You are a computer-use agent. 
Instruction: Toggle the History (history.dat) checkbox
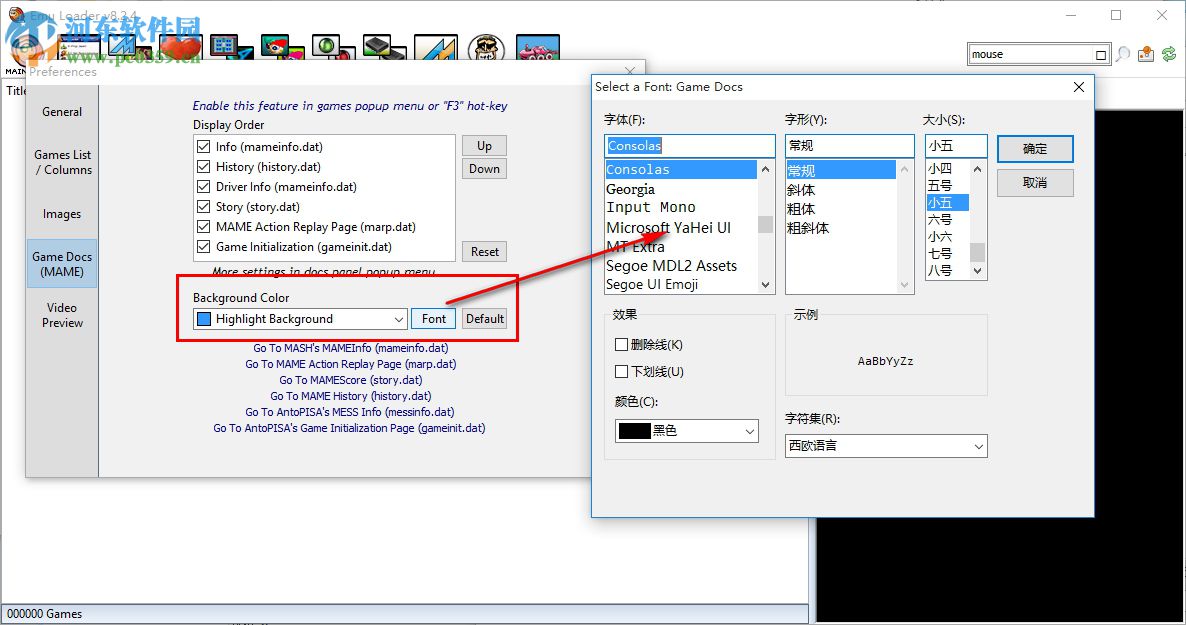tap(203, 166)
